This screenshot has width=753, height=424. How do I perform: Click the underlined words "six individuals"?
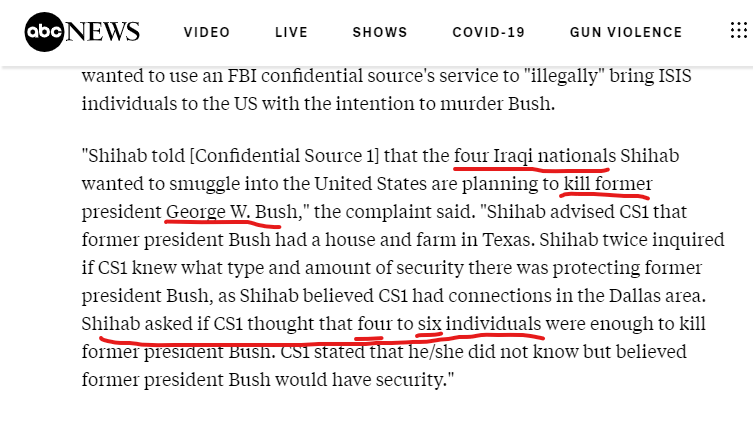[479, 324]
